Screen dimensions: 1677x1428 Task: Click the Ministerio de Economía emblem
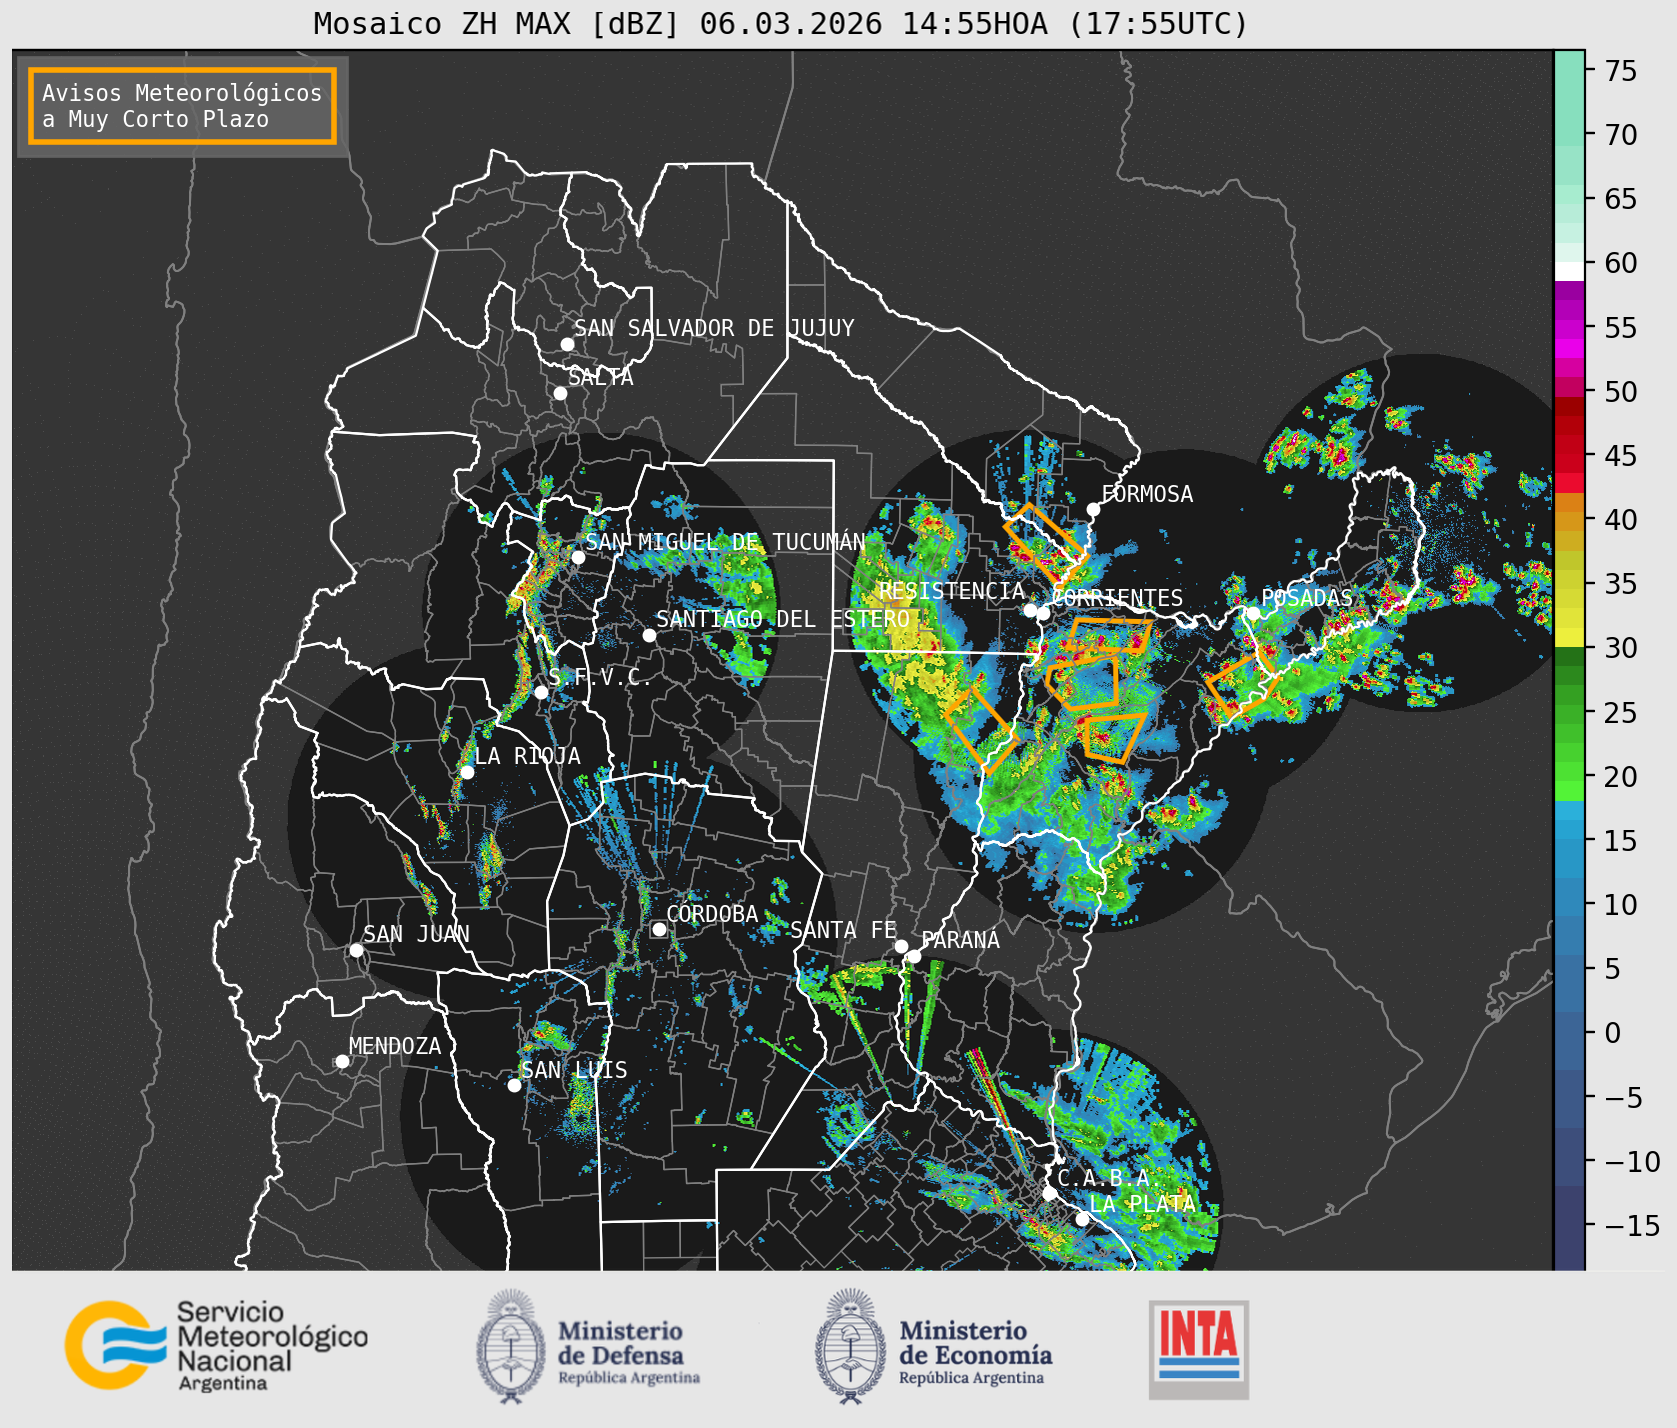click(x=851, y=1345)
